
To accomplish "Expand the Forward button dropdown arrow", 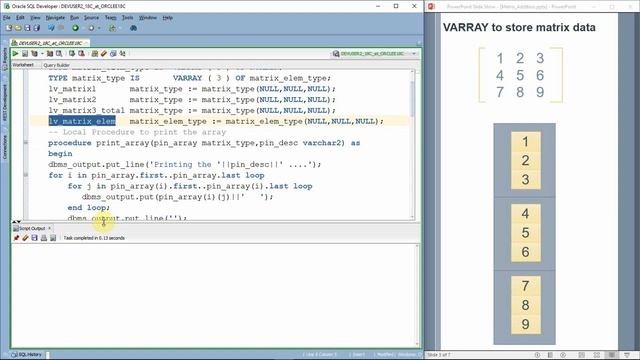I will tap(98, 28).
